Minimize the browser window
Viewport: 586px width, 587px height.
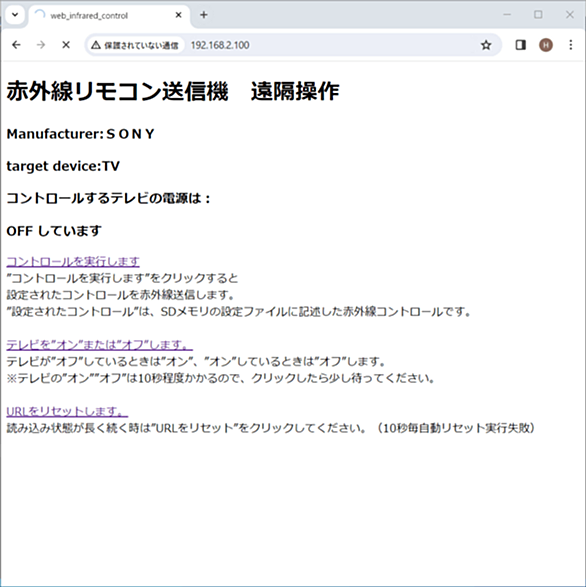tap(507, 15)
